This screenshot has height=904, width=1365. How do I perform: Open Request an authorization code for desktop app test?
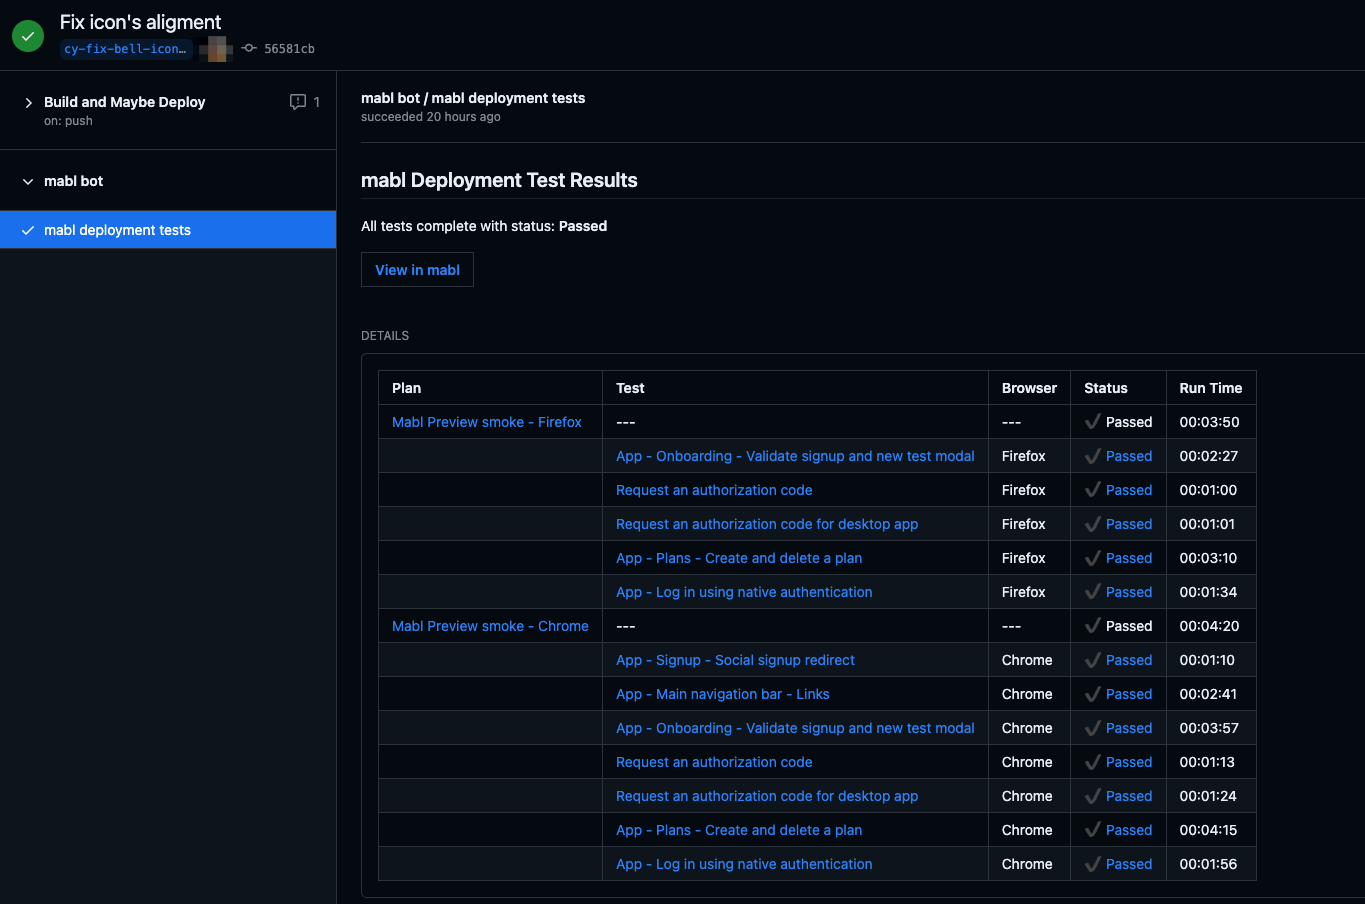point(767,523)
